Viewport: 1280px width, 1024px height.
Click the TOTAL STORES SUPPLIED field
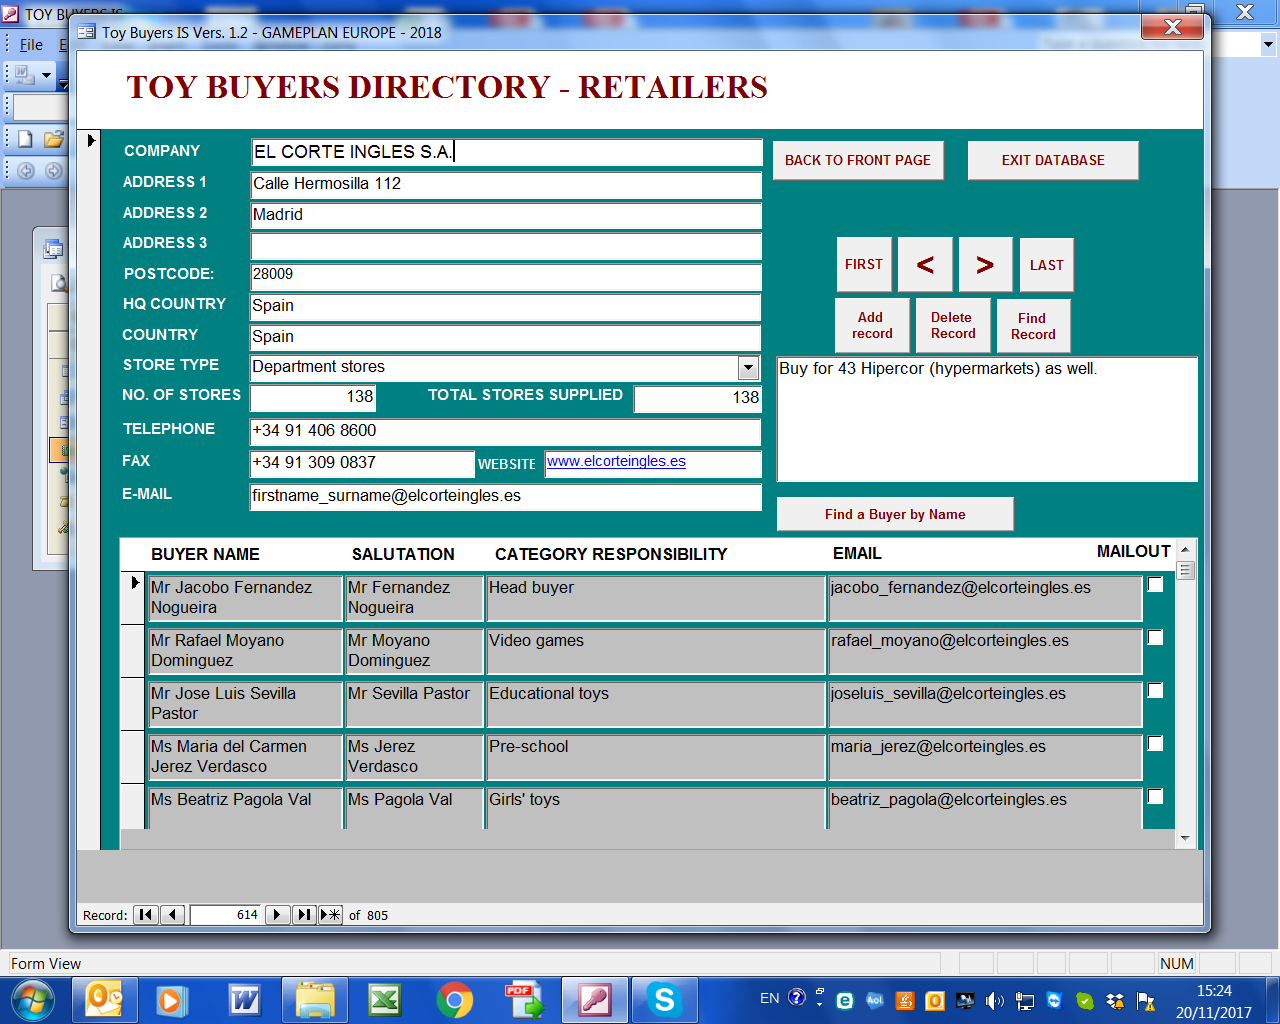point(698,398)
